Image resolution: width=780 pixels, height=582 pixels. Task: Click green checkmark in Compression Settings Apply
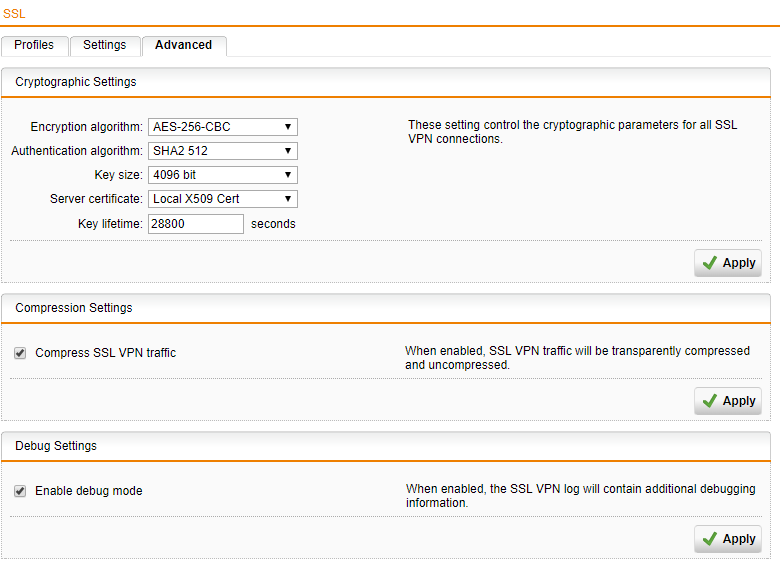coord(710,401)
